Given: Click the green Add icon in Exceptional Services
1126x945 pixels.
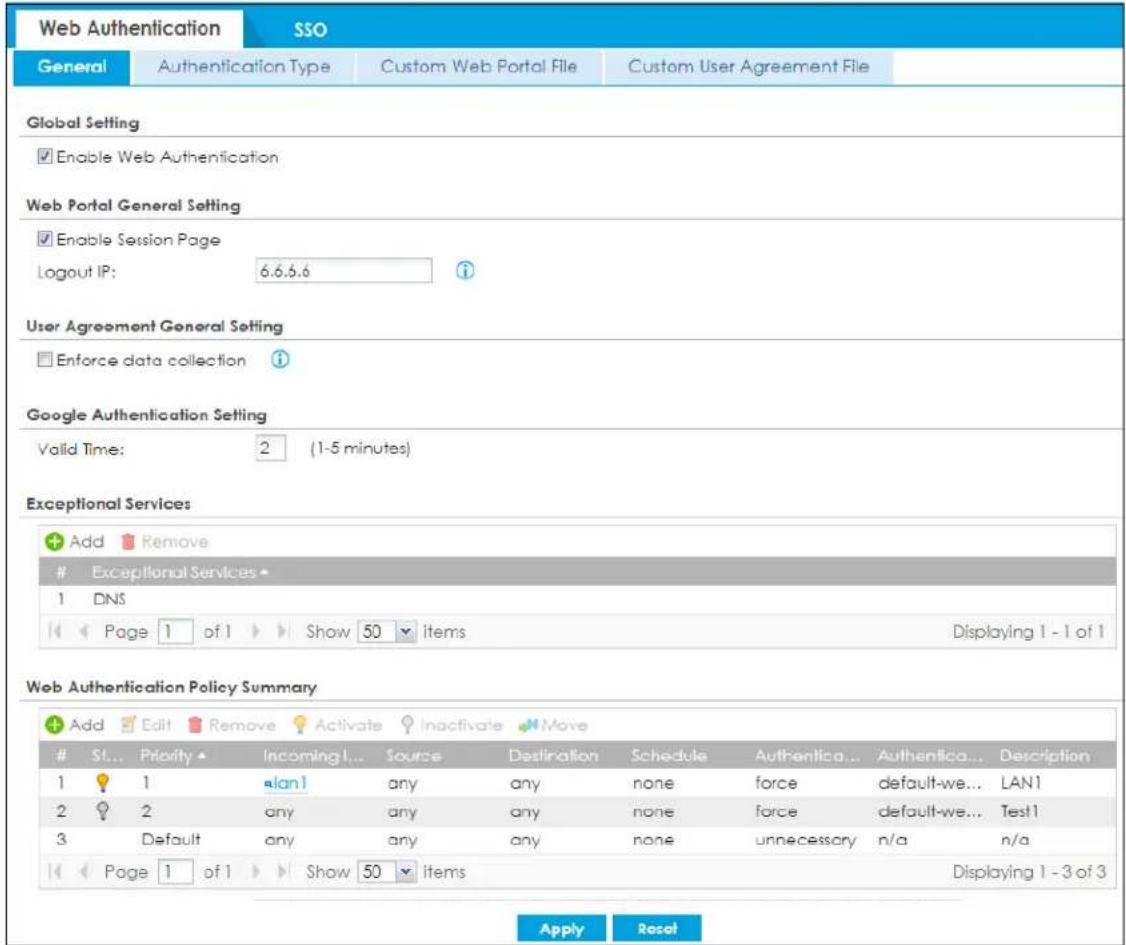Looking at the screenshot, I should pos(55,541).
